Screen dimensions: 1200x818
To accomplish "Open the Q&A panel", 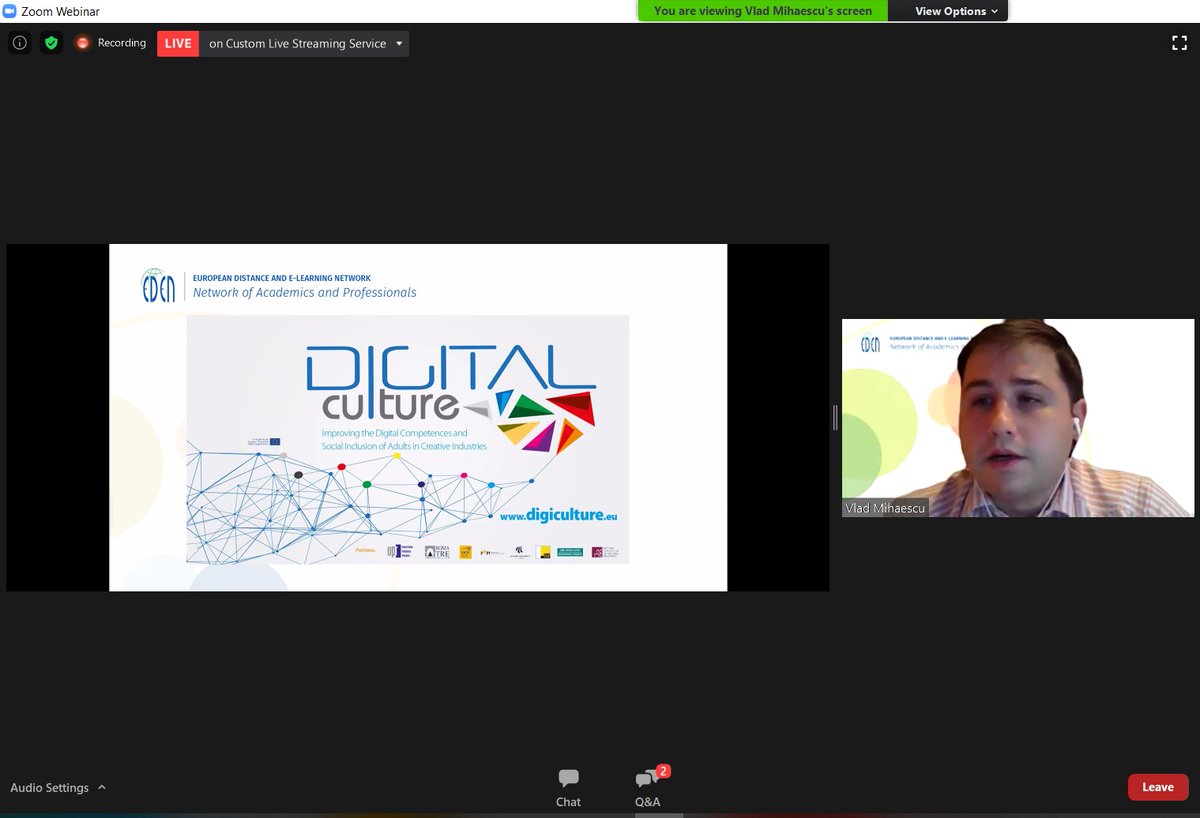I will point(648,788).
